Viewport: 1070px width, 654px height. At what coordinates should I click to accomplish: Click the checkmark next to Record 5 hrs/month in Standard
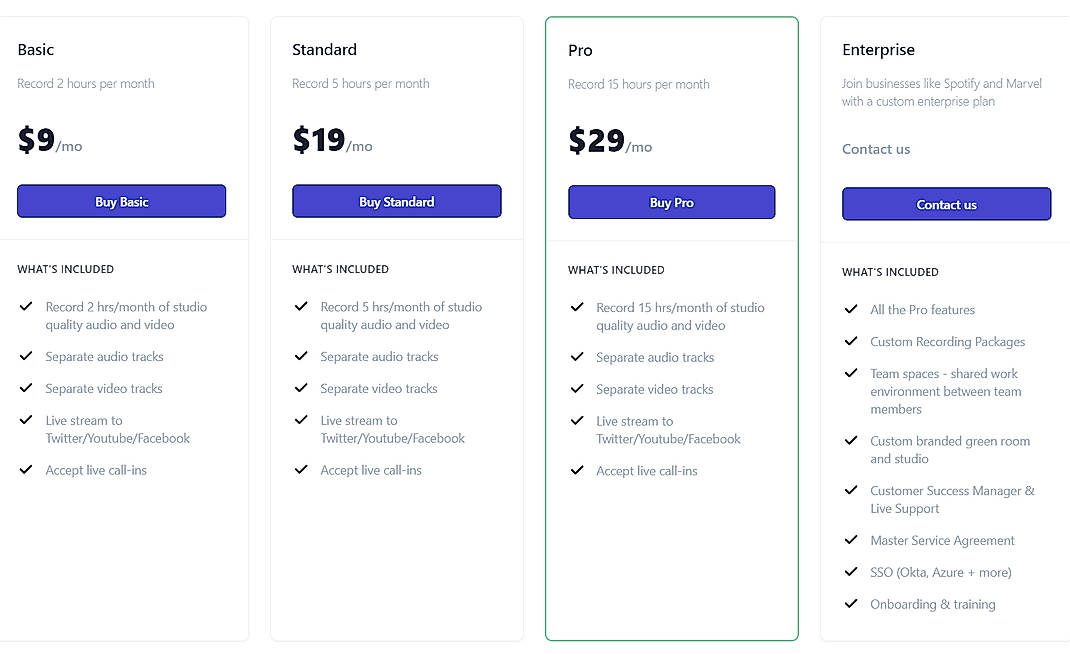pos(301,306)
